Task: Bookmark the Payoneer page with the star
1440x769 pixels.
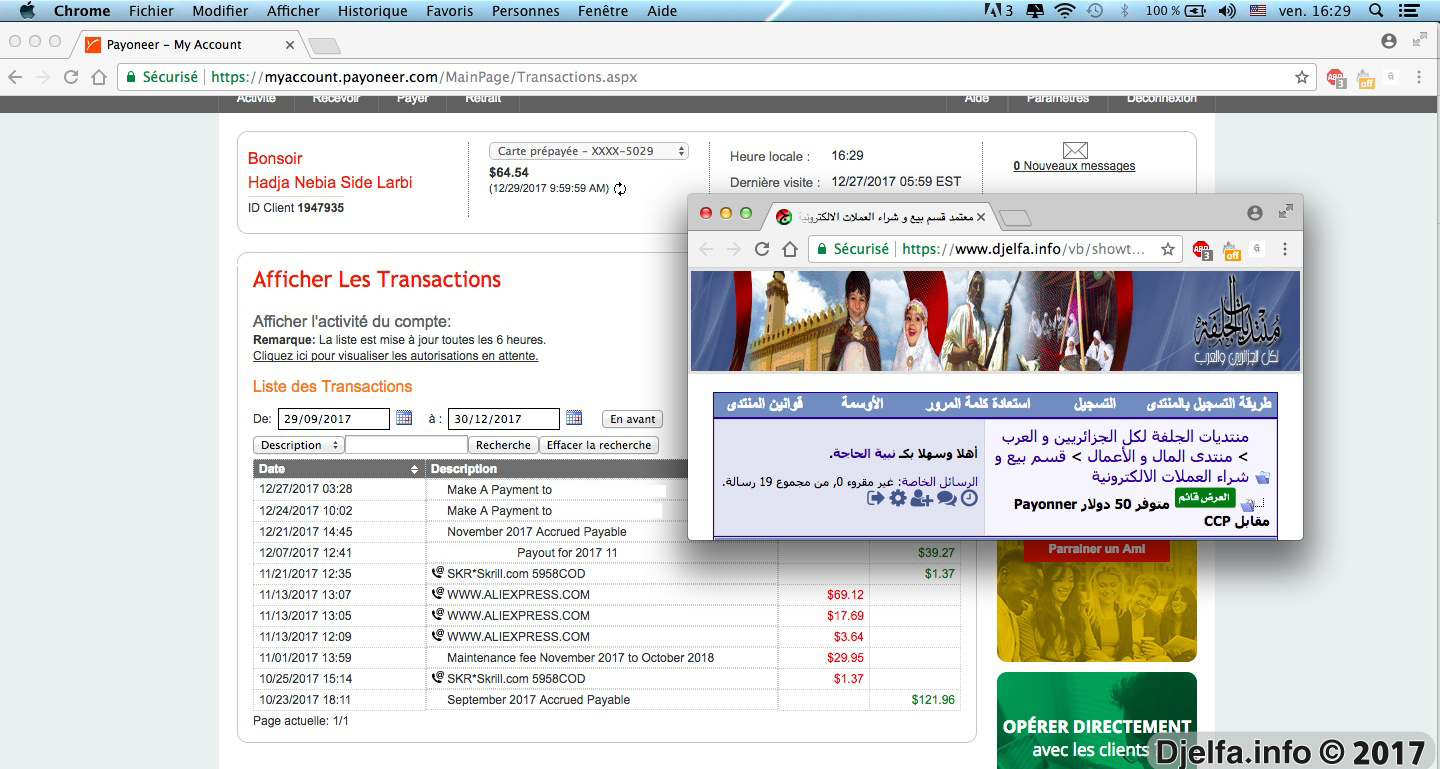Action: point(1301,77)
